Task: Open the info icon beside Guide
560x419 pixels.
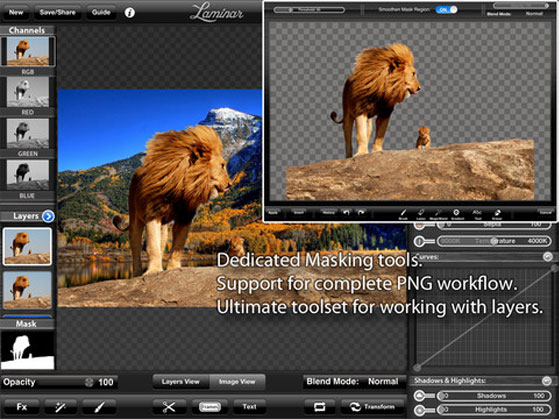Action: (x=130, y=13)
